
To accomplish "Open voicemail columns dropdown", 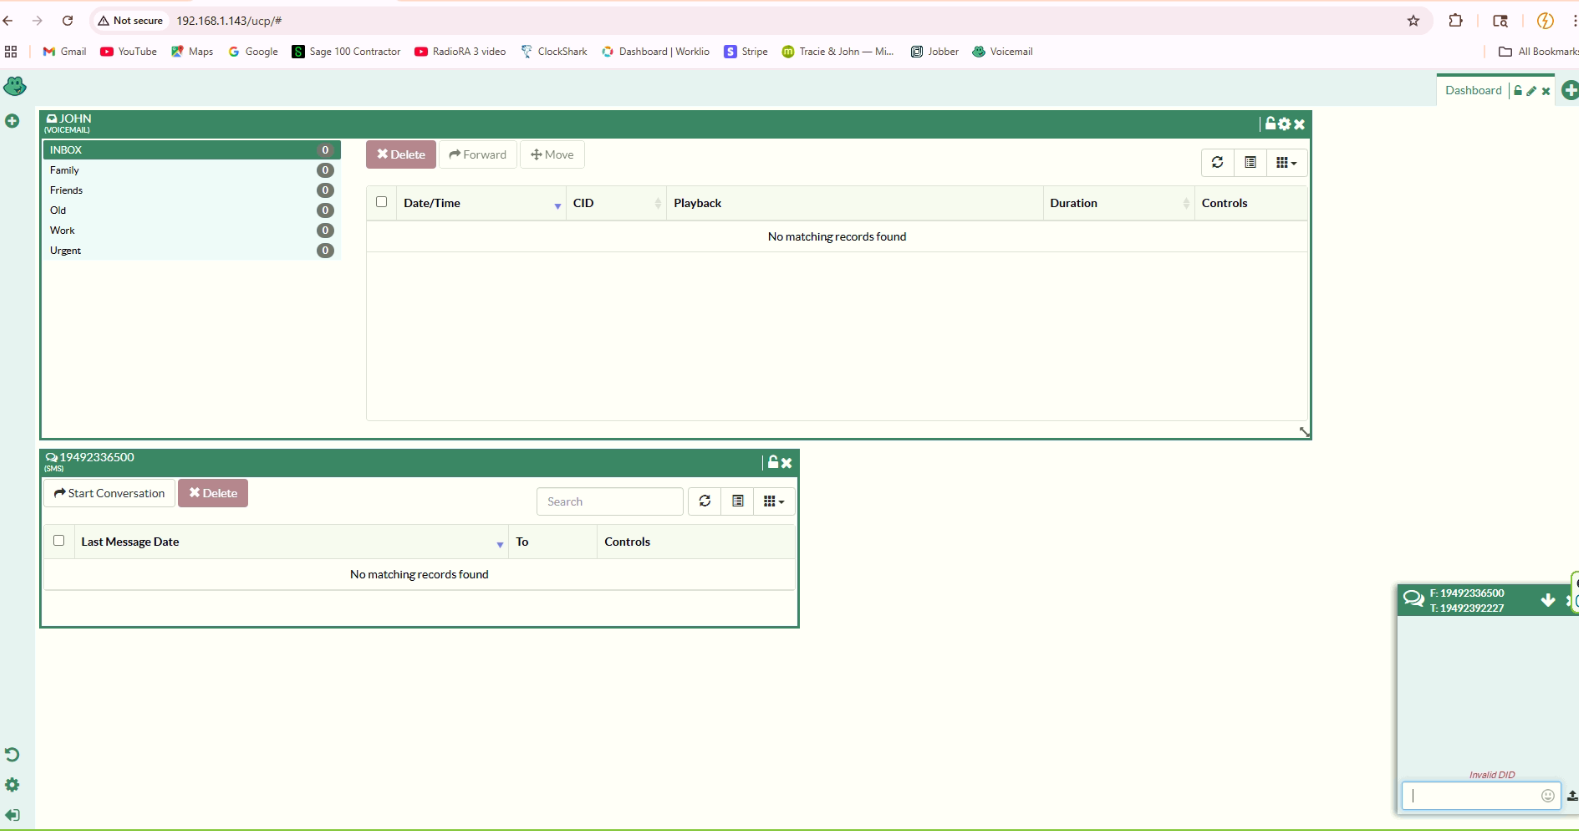I will (1286, 163).
